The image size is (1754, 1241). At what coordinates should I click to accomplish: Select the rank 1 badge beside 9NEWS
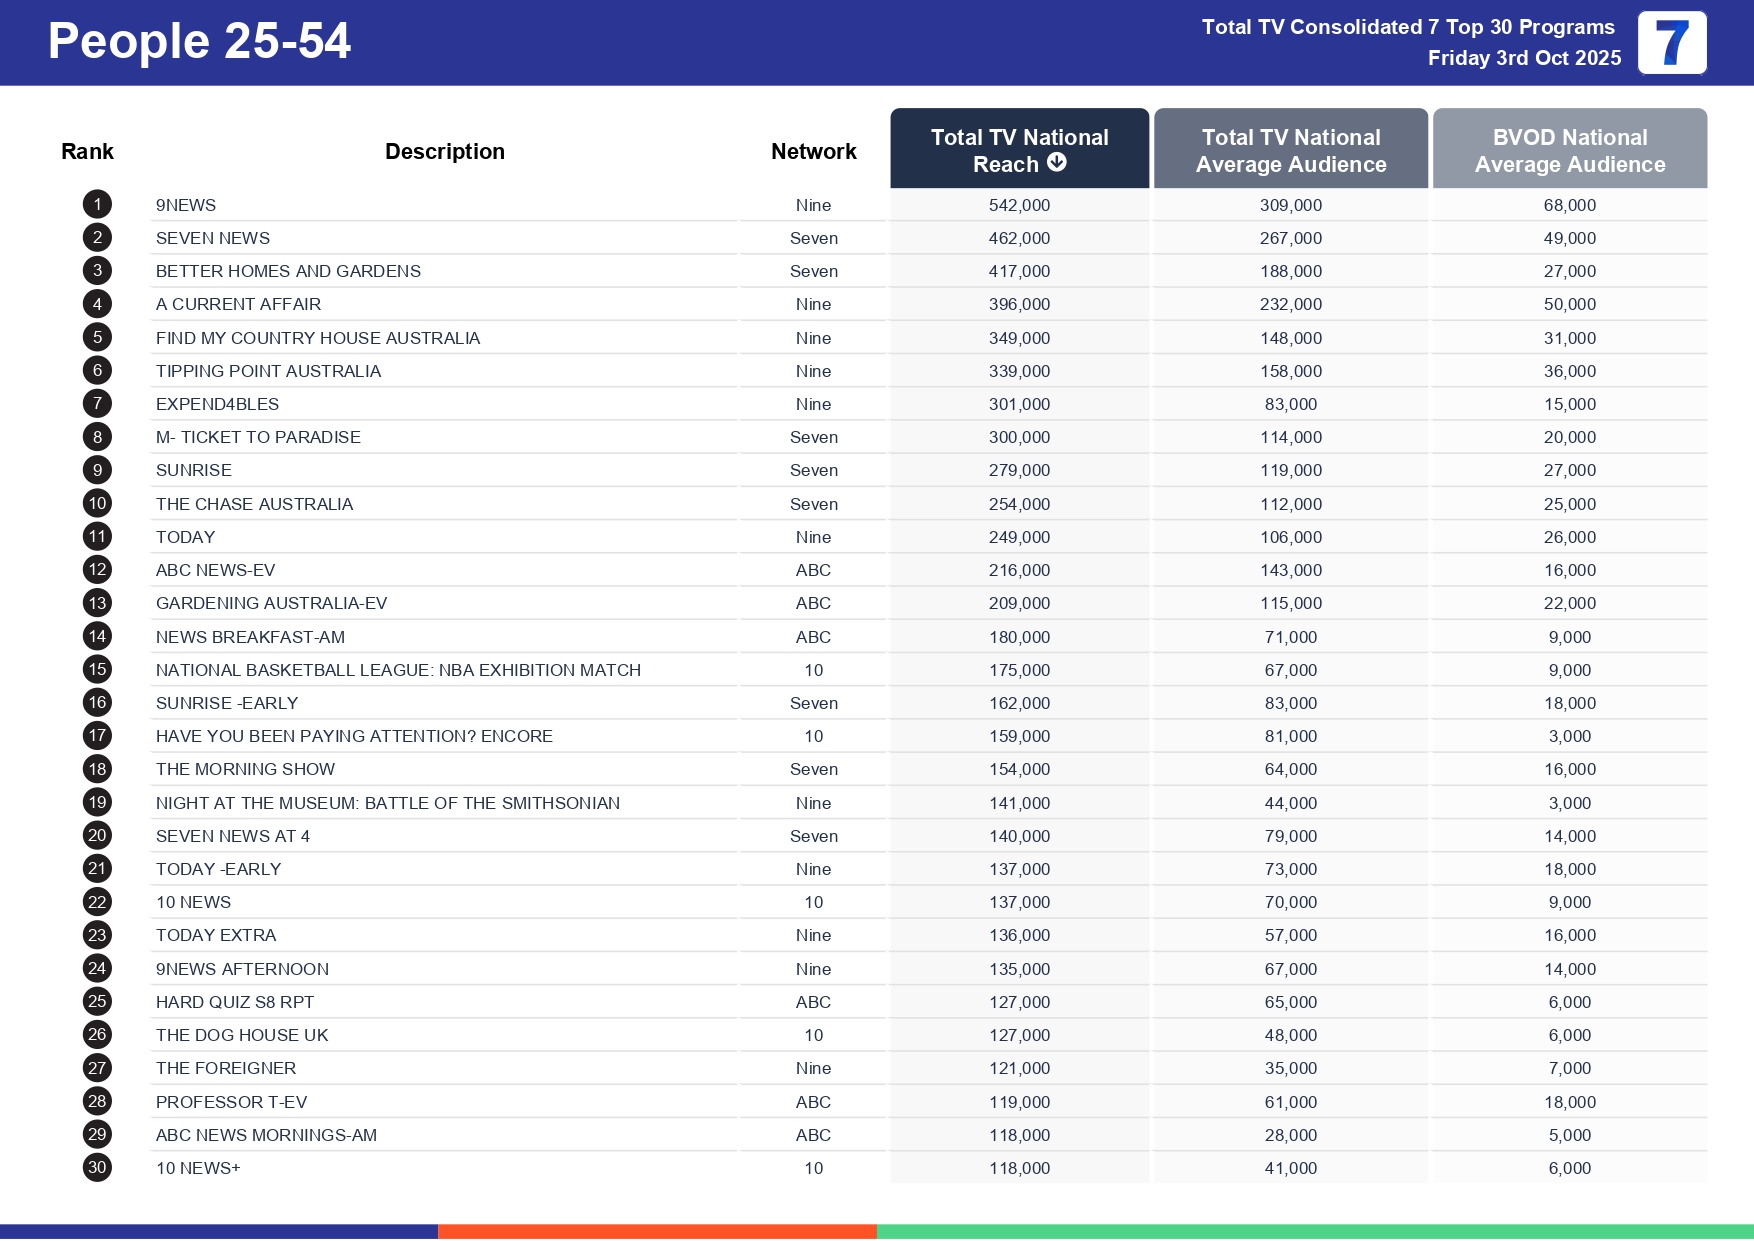click(x=96, y=204)
